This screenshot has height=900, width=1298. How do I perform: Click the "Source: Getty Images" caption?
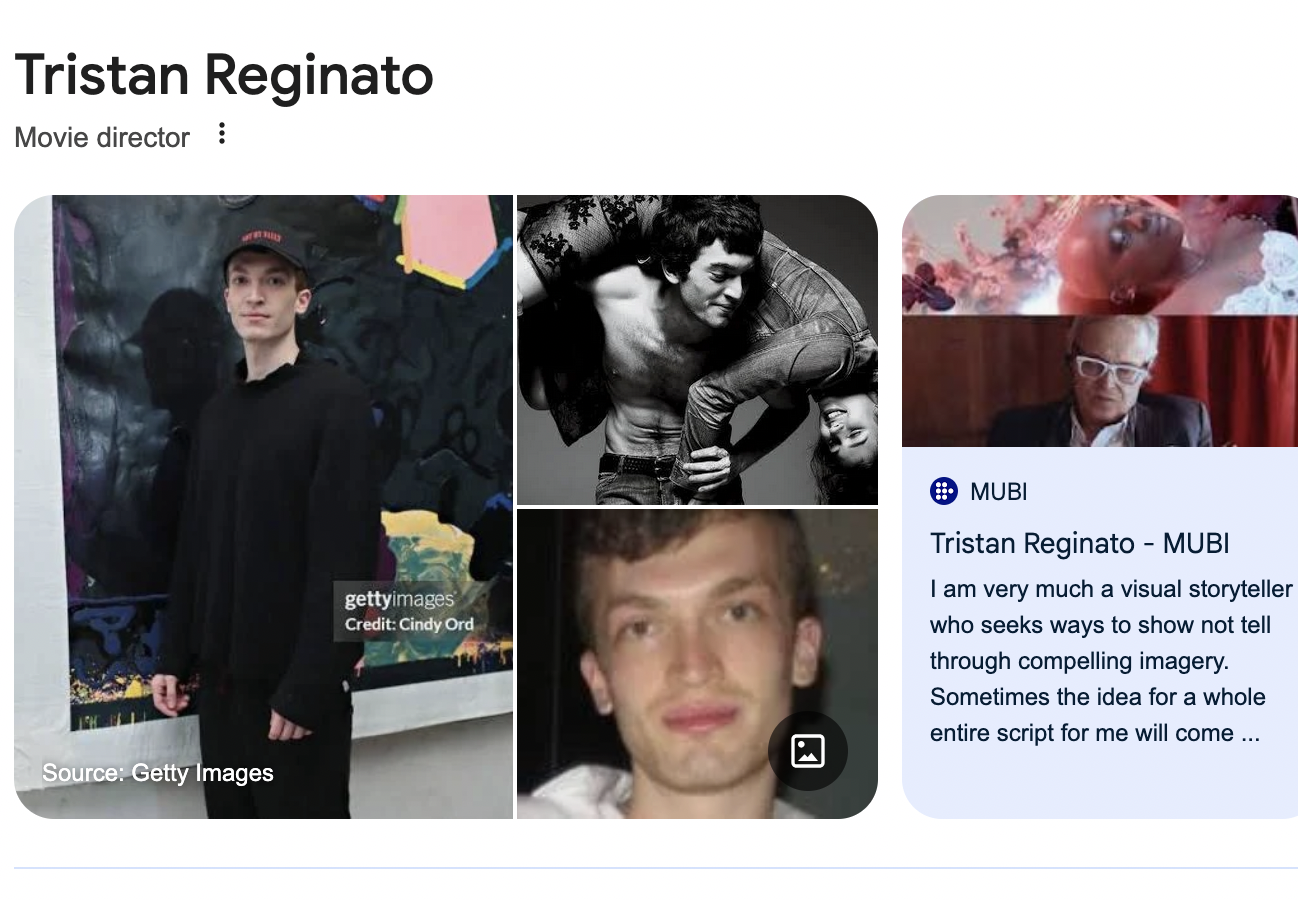158,773
